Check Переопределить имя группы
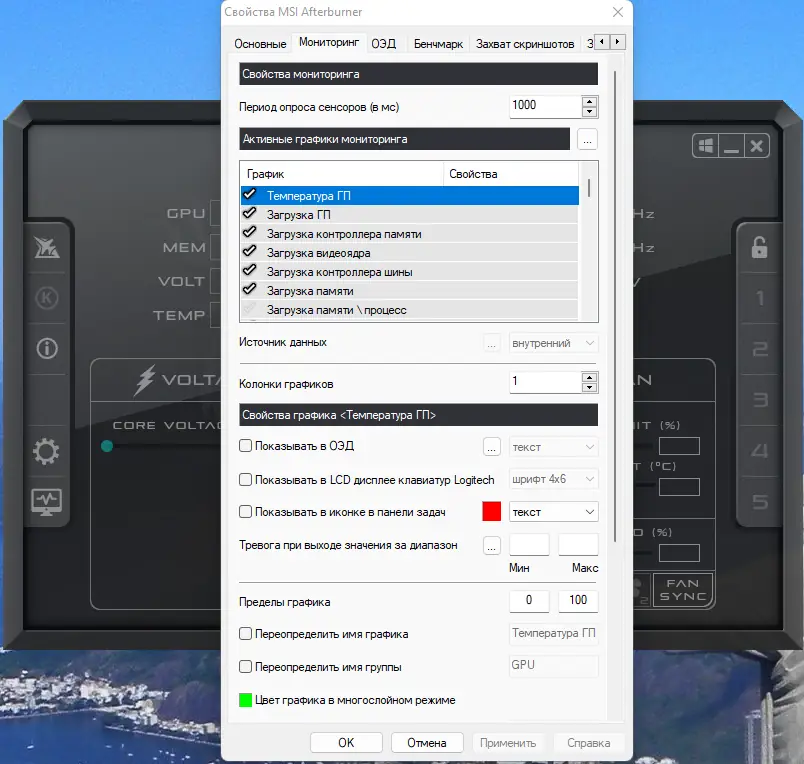Screen dimensions: 804x764 coord(246,667)
